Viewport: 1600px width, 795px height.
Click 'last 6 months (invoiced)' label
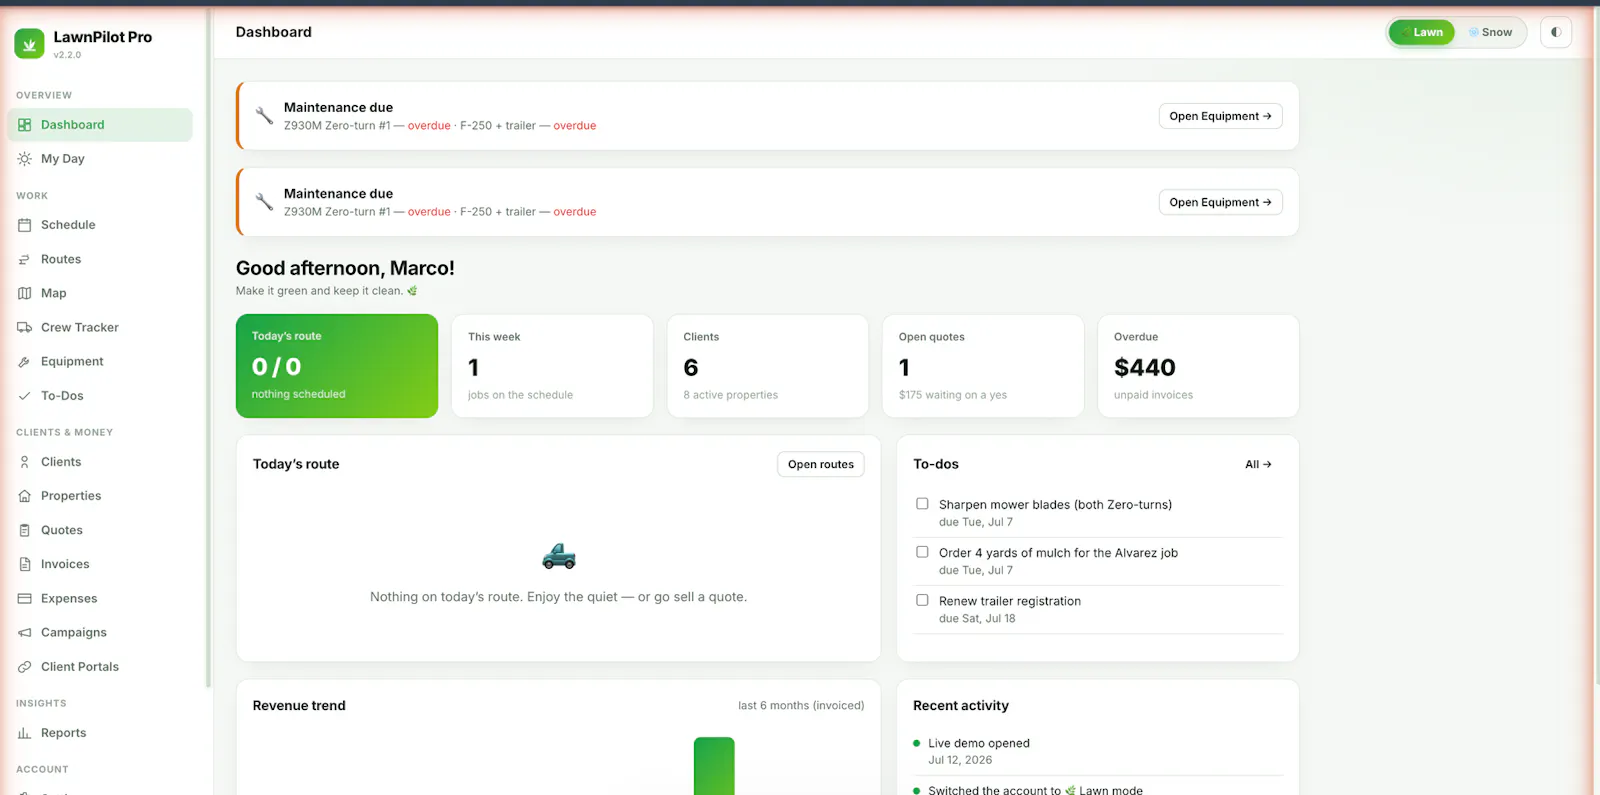coord(801,705)
